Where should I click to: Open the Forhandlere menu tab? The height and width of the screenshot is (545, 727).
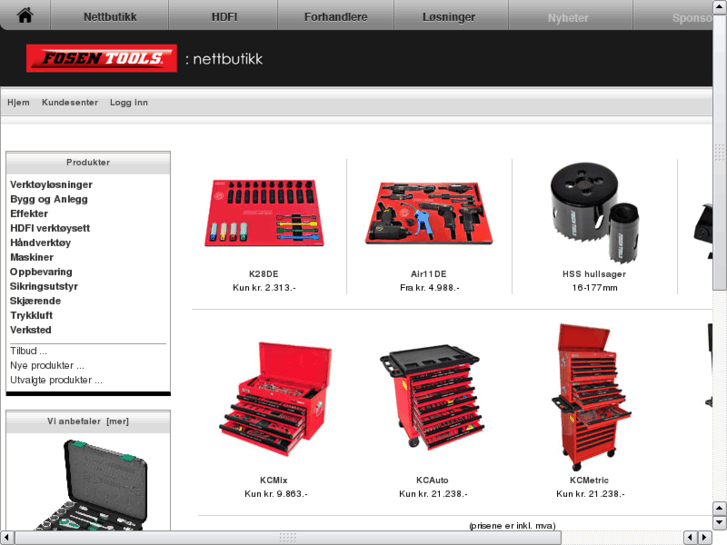pyautogui.click(x=336, y=17)
